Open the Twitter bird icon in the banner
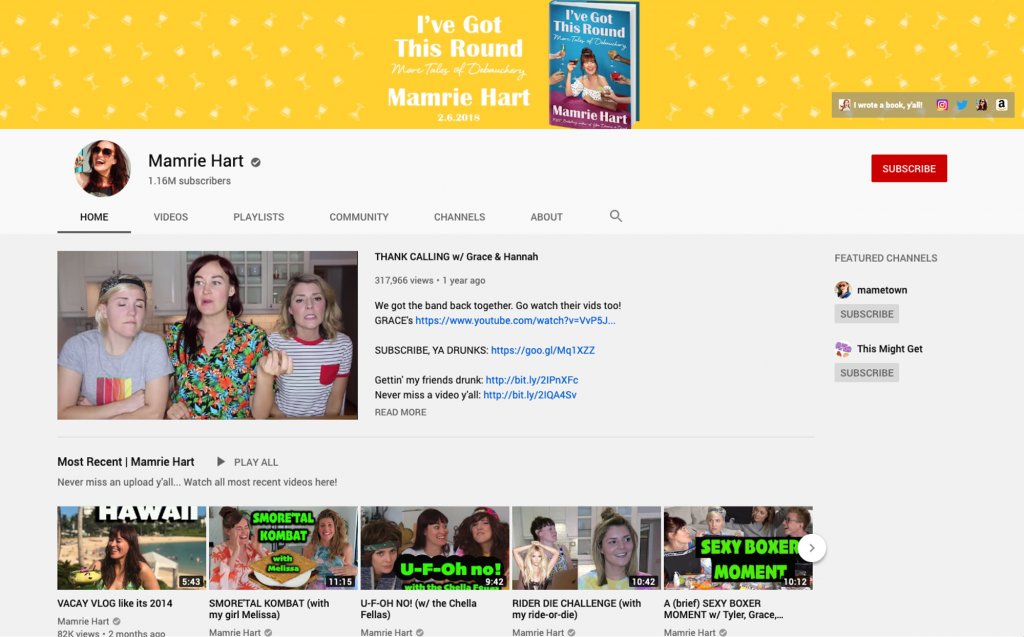Viewport: 1024px width, 637px height. click(961, 105)
